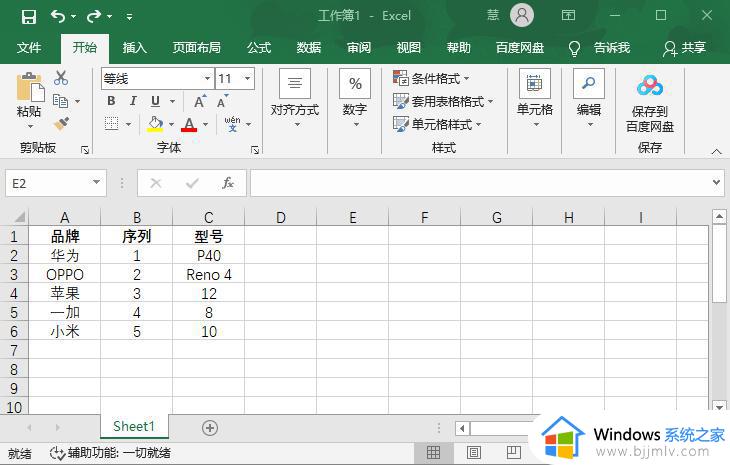Redo the last action
Image resolution: width=730 pixels, height=465 pixels.
94,17
